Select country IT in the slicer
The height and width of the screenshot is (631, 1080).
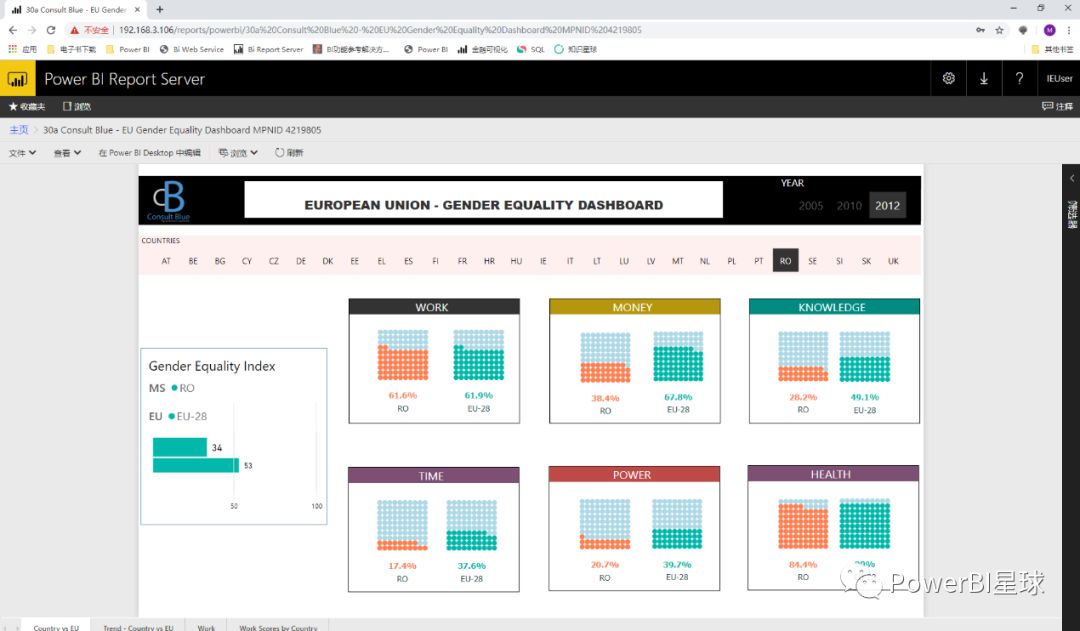point(570,261)
